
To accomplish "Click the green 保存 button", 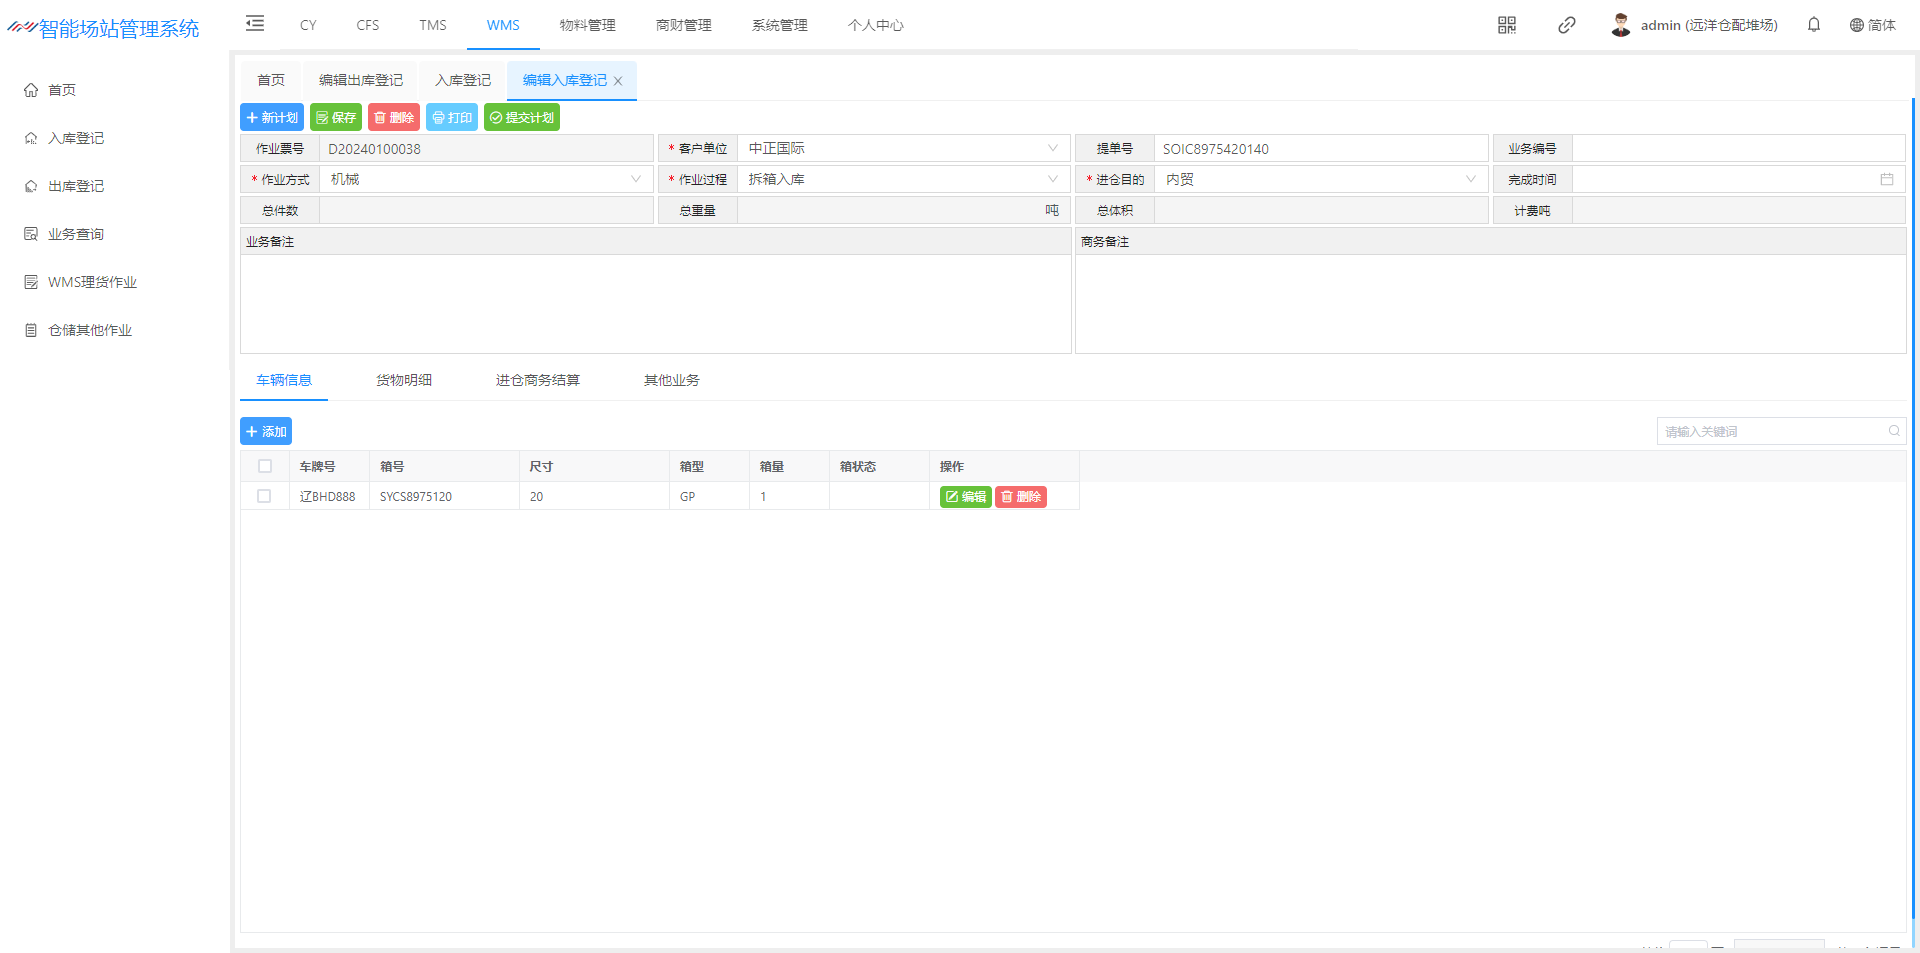I will pos(336,117).
